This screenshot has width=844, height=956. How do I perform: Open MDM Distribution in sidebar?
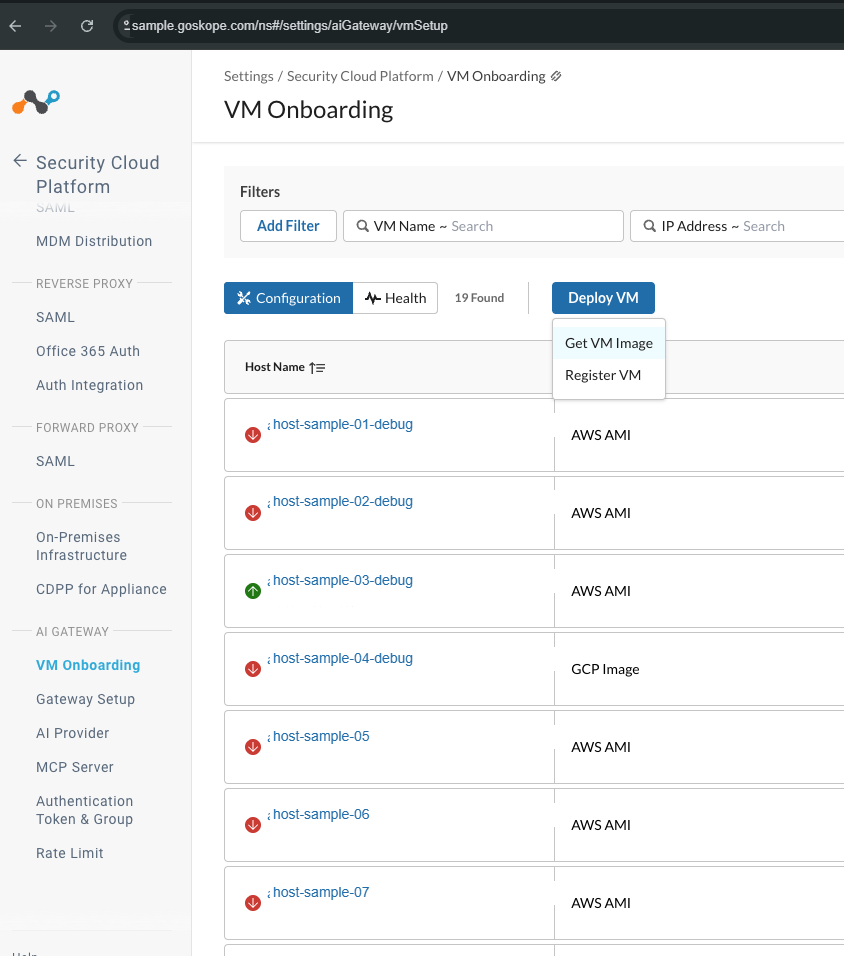pyautogui.click(x=94, y=241)
